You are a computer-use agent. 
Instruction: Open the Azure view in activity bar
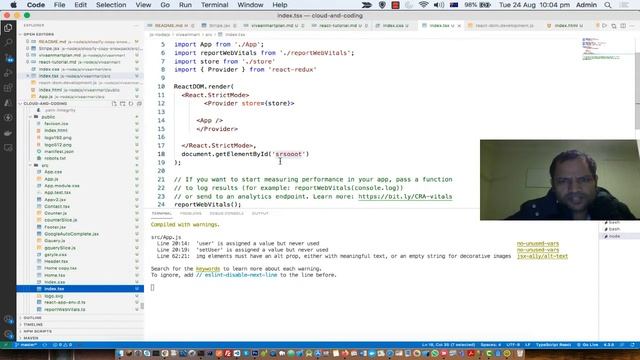[x=8, y=102]
